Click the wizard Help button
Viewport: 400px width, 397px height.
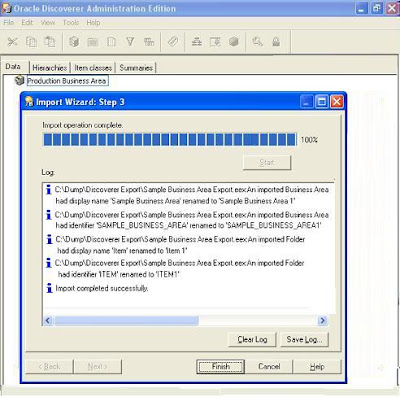pyautogui.click(x=317, y=366)
